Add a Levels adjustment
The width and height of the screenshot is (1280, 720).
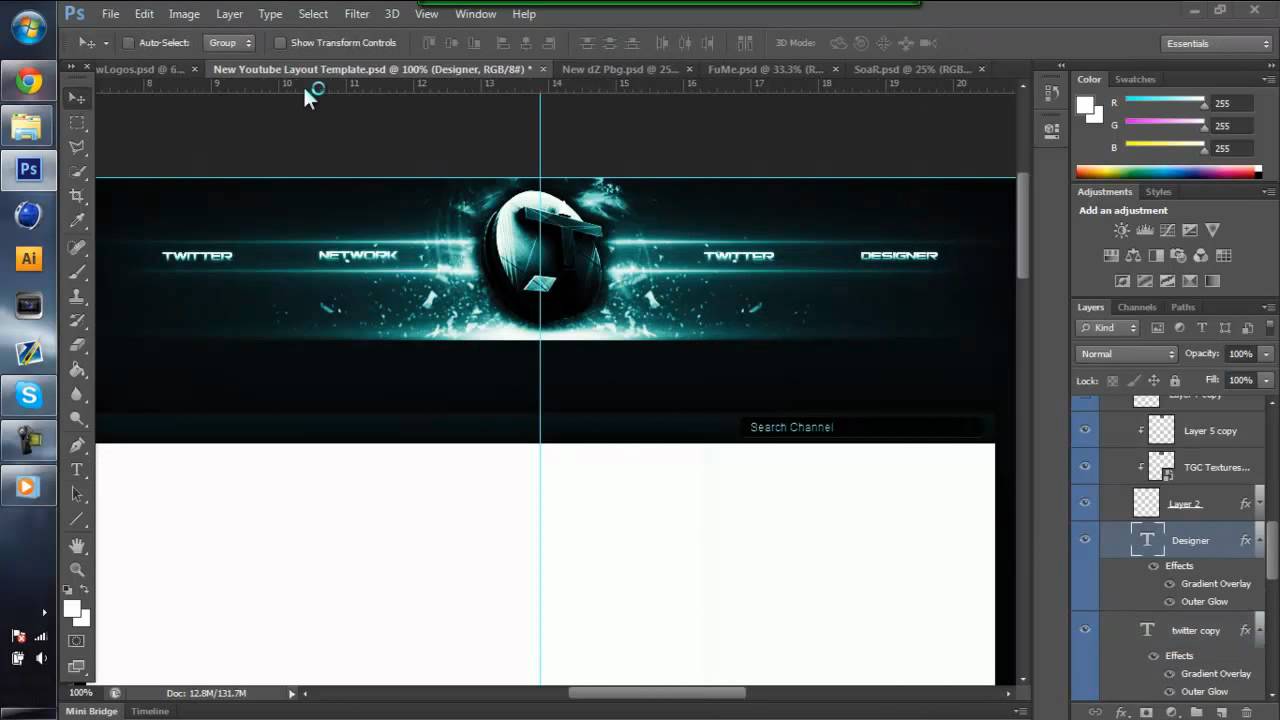(1145, 231)
